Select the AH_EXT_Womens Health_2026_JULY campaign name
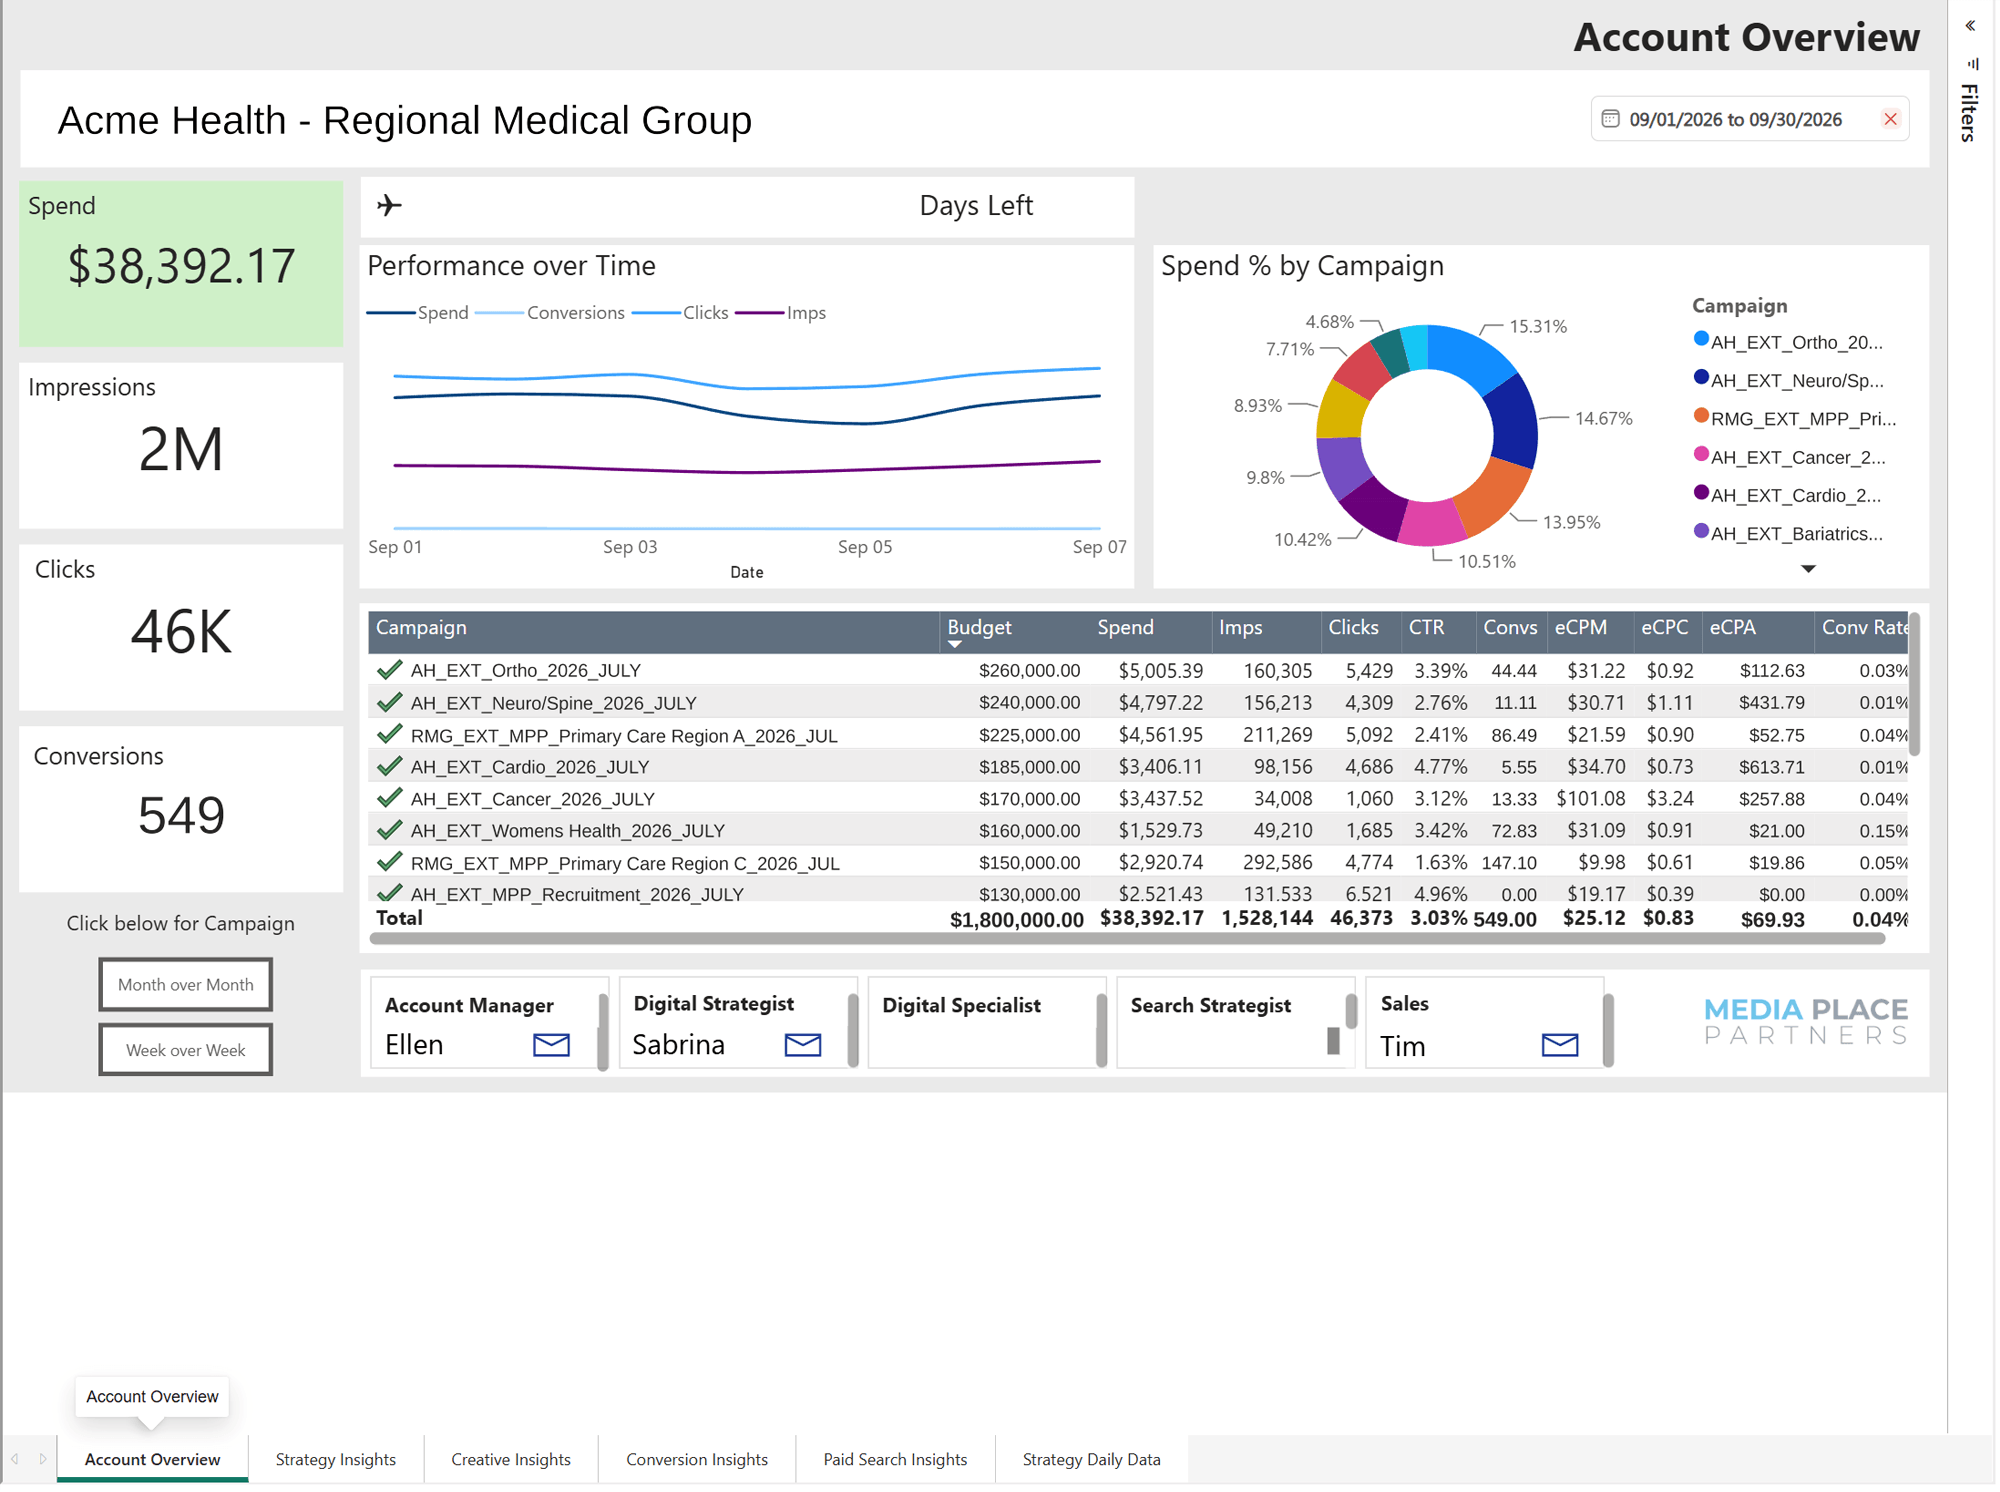 click(567, 830)
